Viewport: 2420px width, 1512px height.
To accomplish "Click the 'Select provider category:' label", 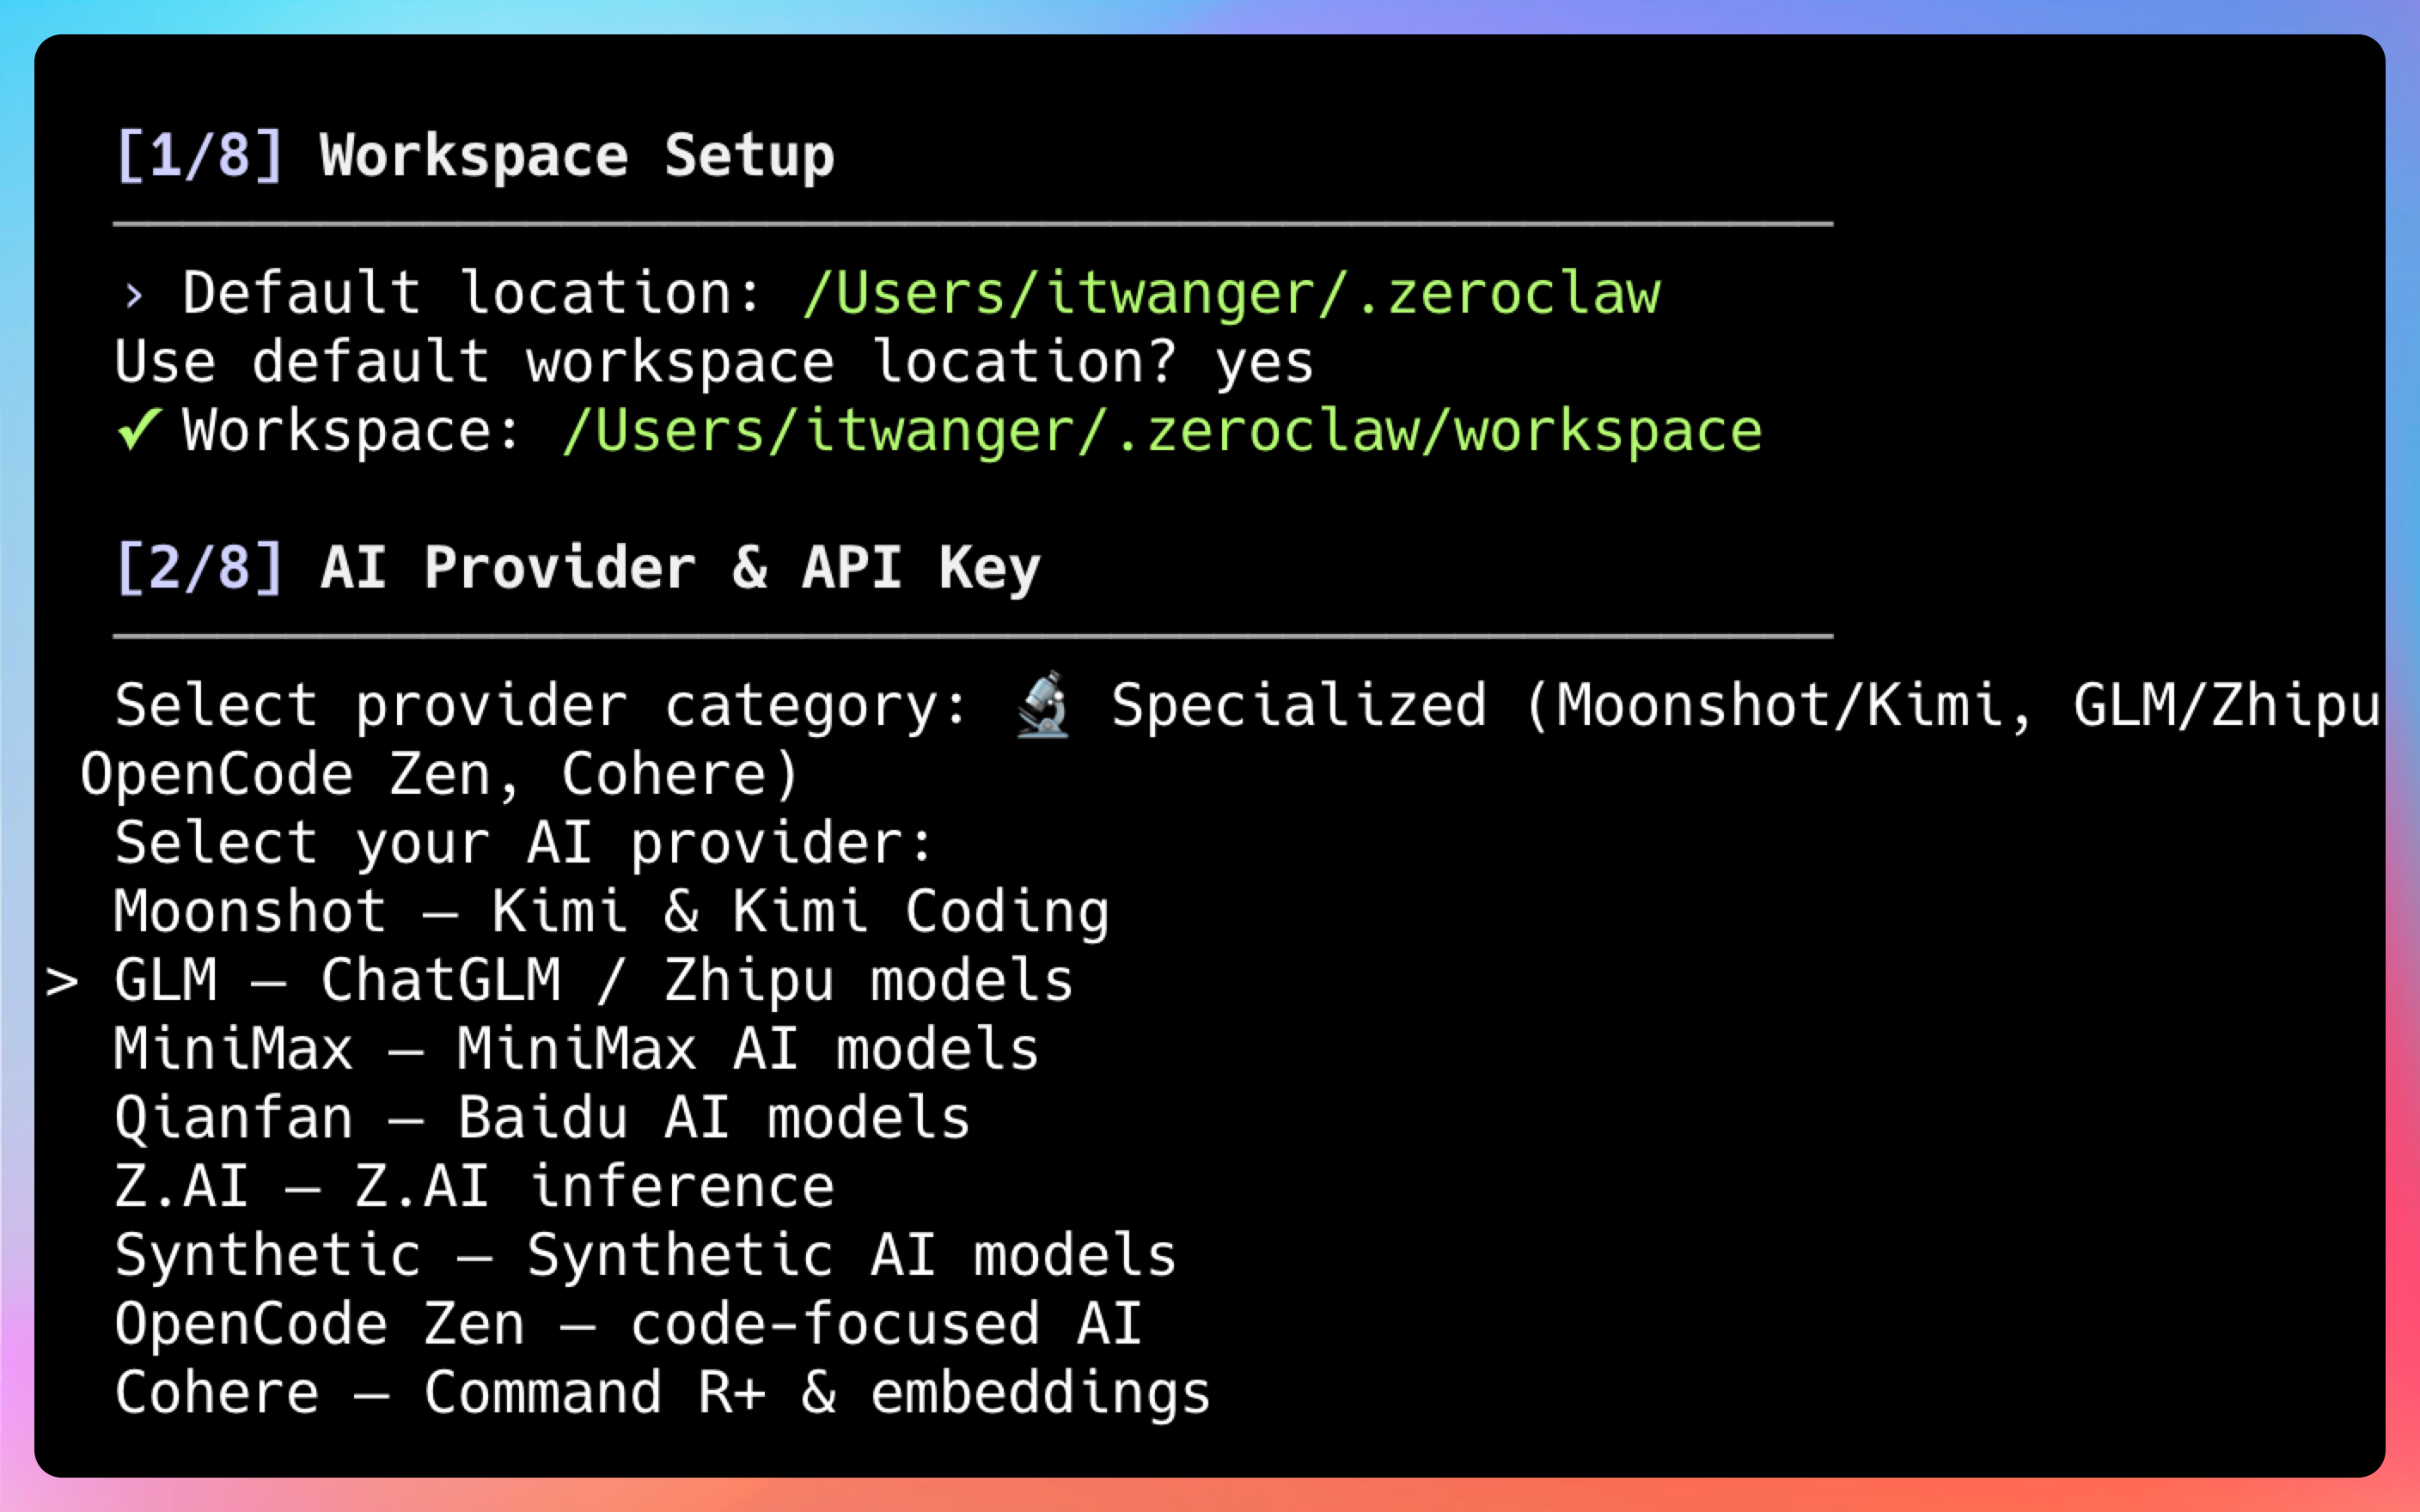I will (x=541, y=706).
